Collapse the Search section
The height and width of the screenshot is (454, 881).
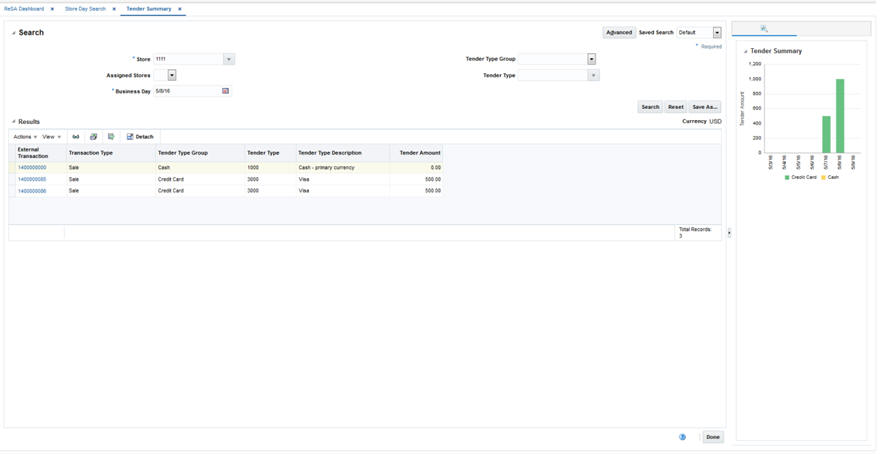(x=13, y=33)
